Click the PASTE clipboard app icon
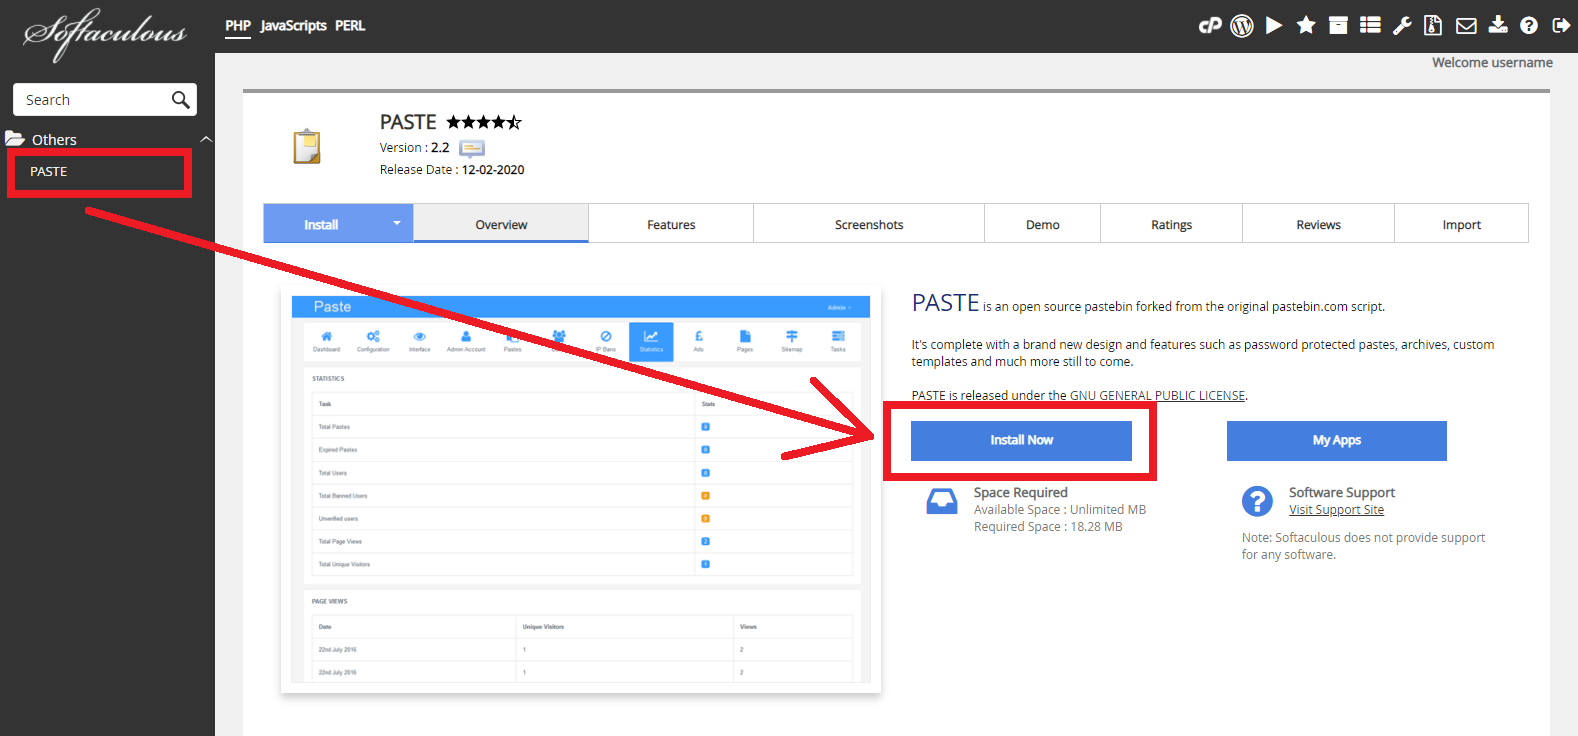Screen dimensions: 1578x736 (307, 146)
